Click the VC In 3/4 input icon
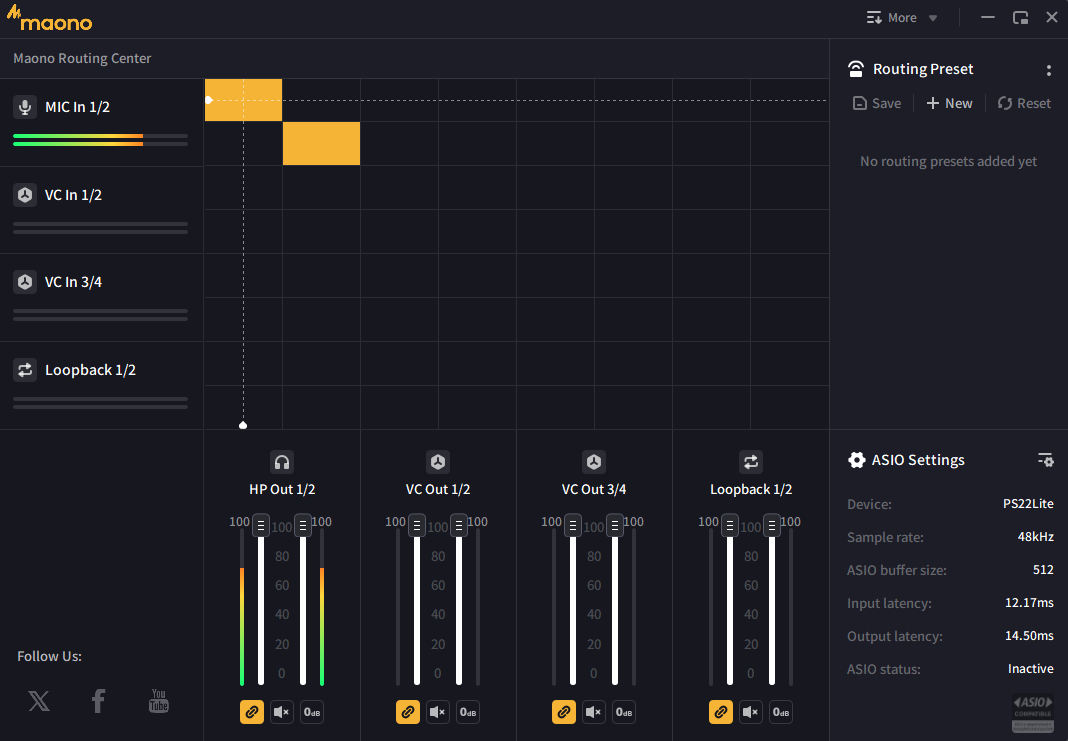The width and height of the screenshot is (1068, 741). click(25, 282)
